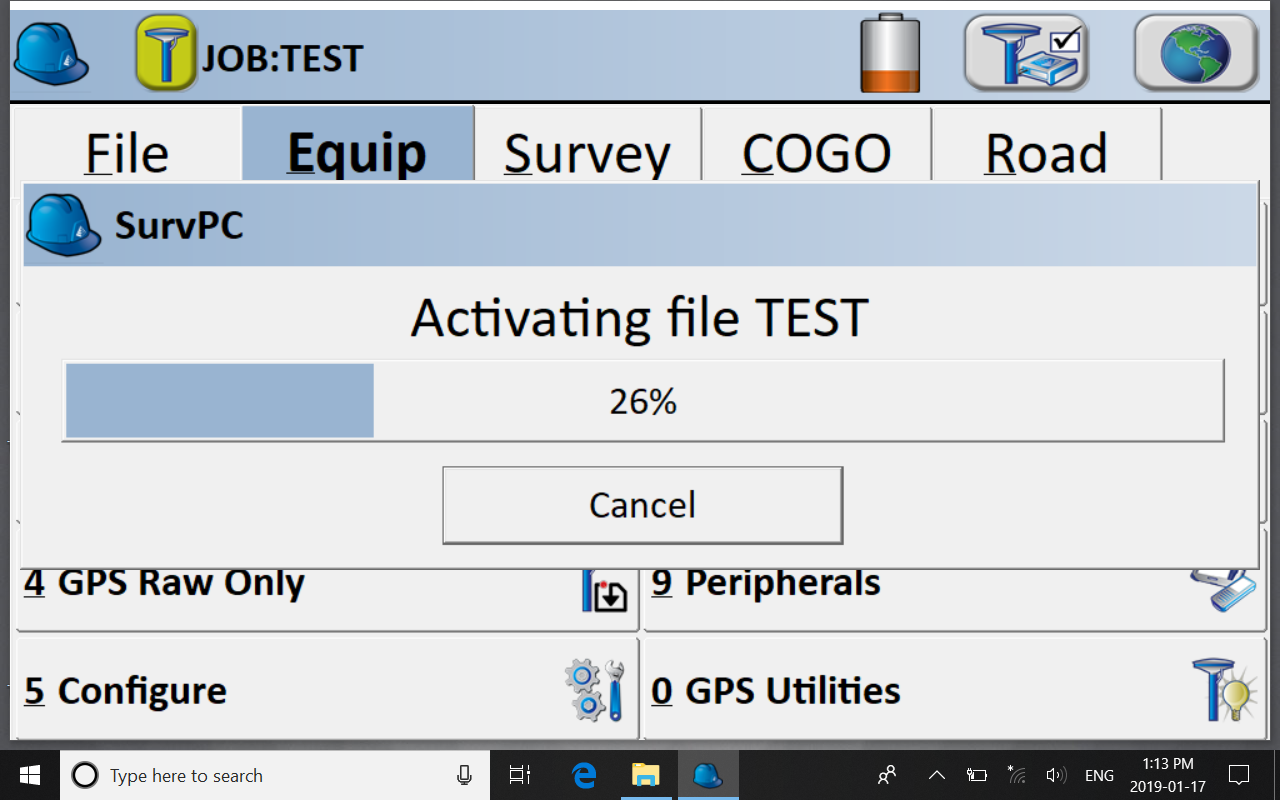
Task: Click the volume speaker tray icon
Action: click(x=1055, y=775)
